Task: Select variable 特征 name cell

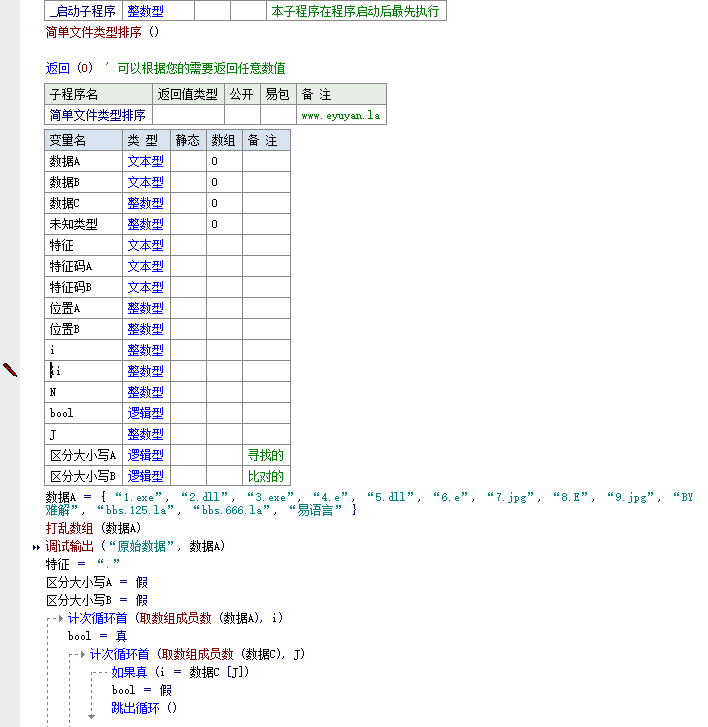Action: 83,245
